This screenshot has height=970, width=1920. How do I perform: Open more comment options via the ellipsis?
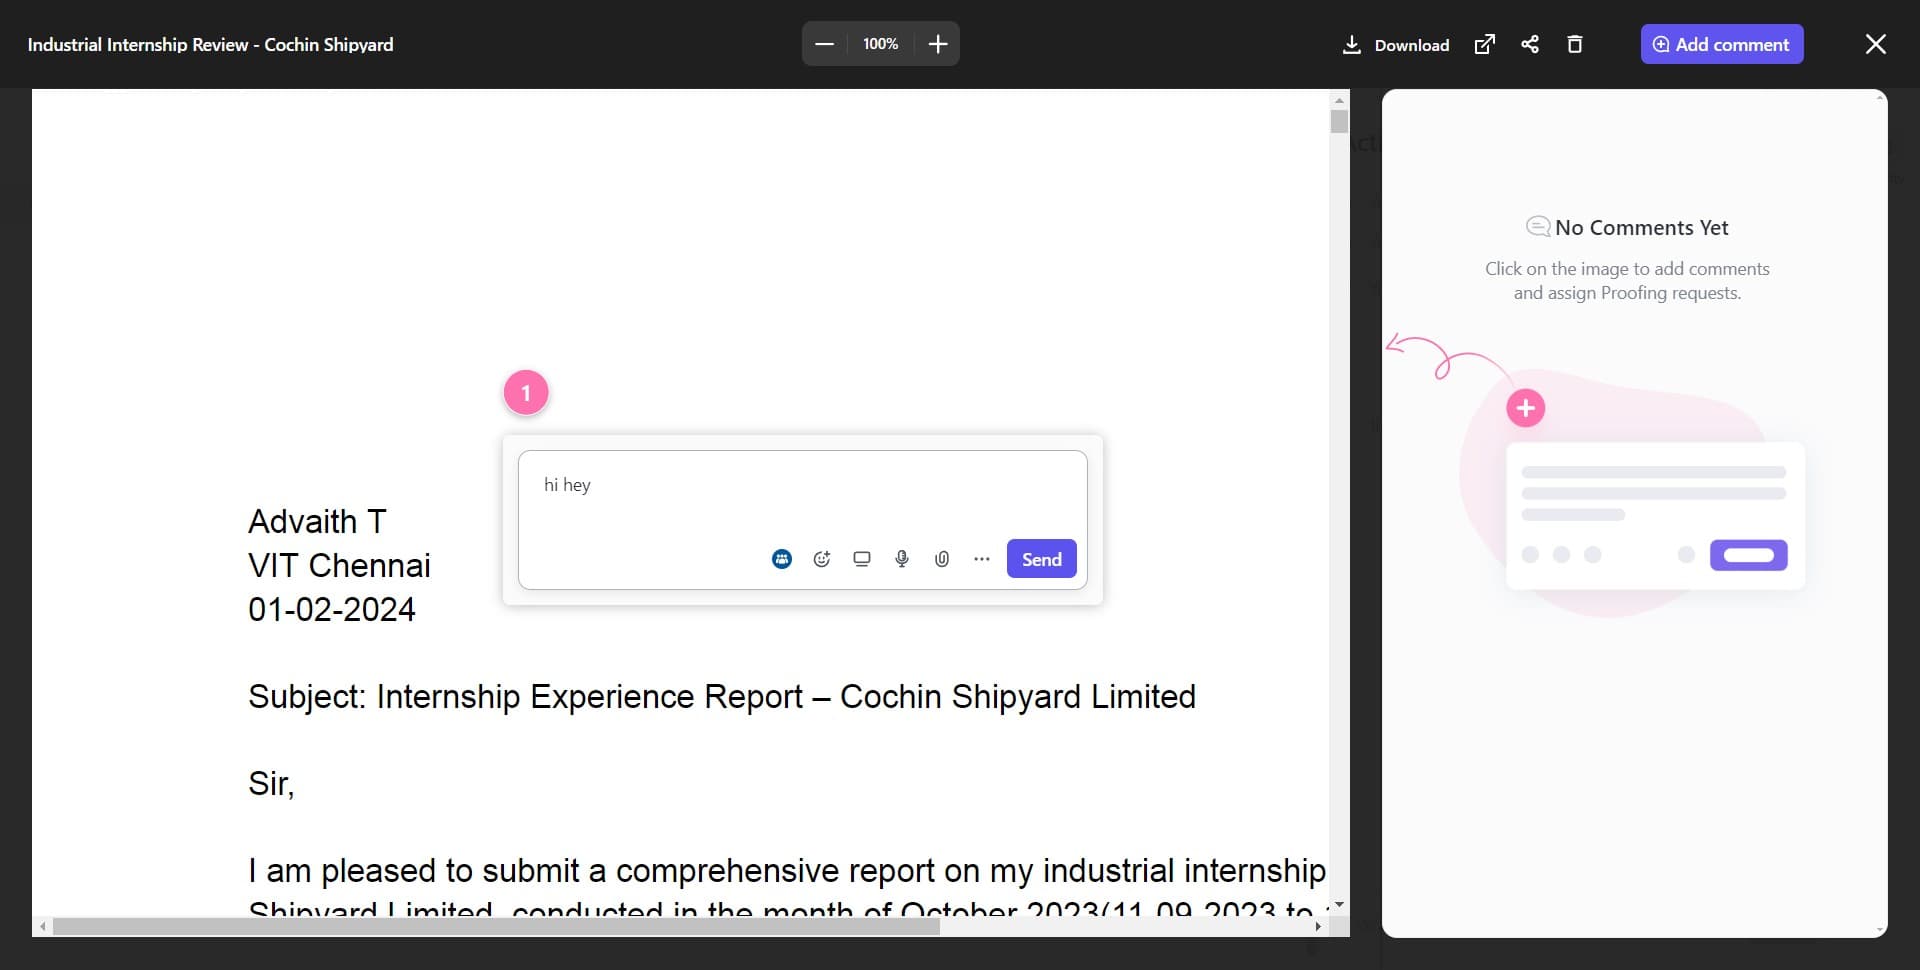tap(982, 559)
